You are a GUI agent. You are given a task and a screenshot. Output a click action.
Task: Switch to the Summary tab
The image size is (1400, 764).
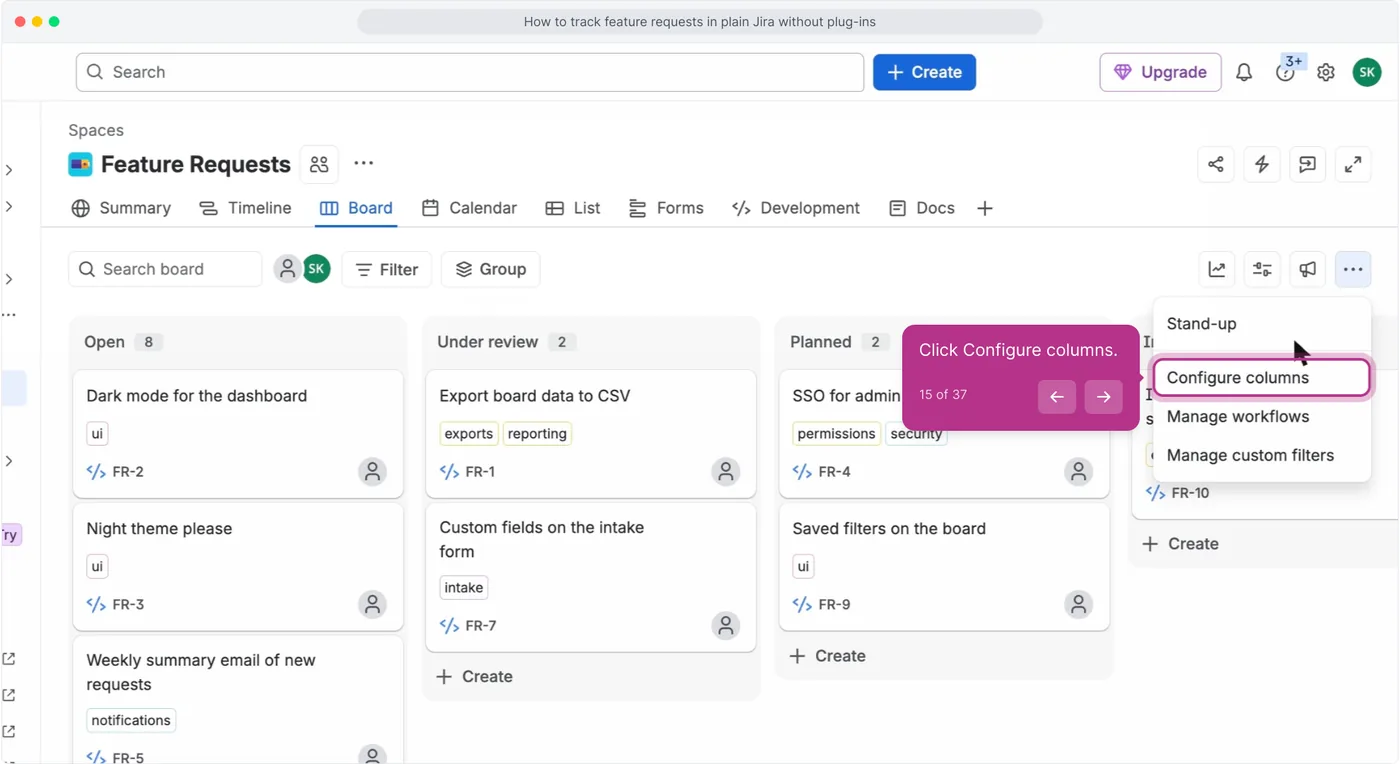click(x=121, y=208)
